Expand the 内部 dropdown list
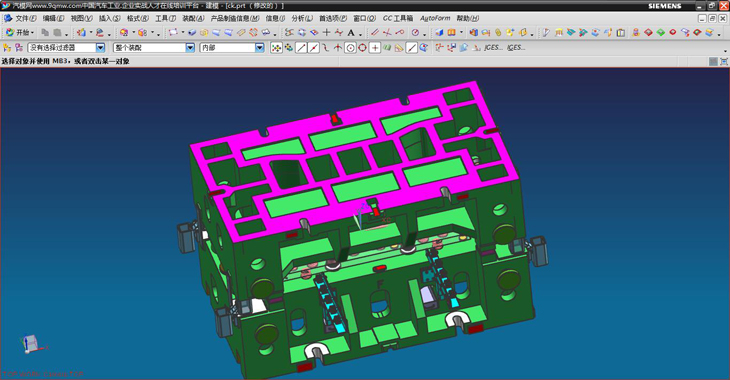730x380 pixels. click(x=259, y=48)
